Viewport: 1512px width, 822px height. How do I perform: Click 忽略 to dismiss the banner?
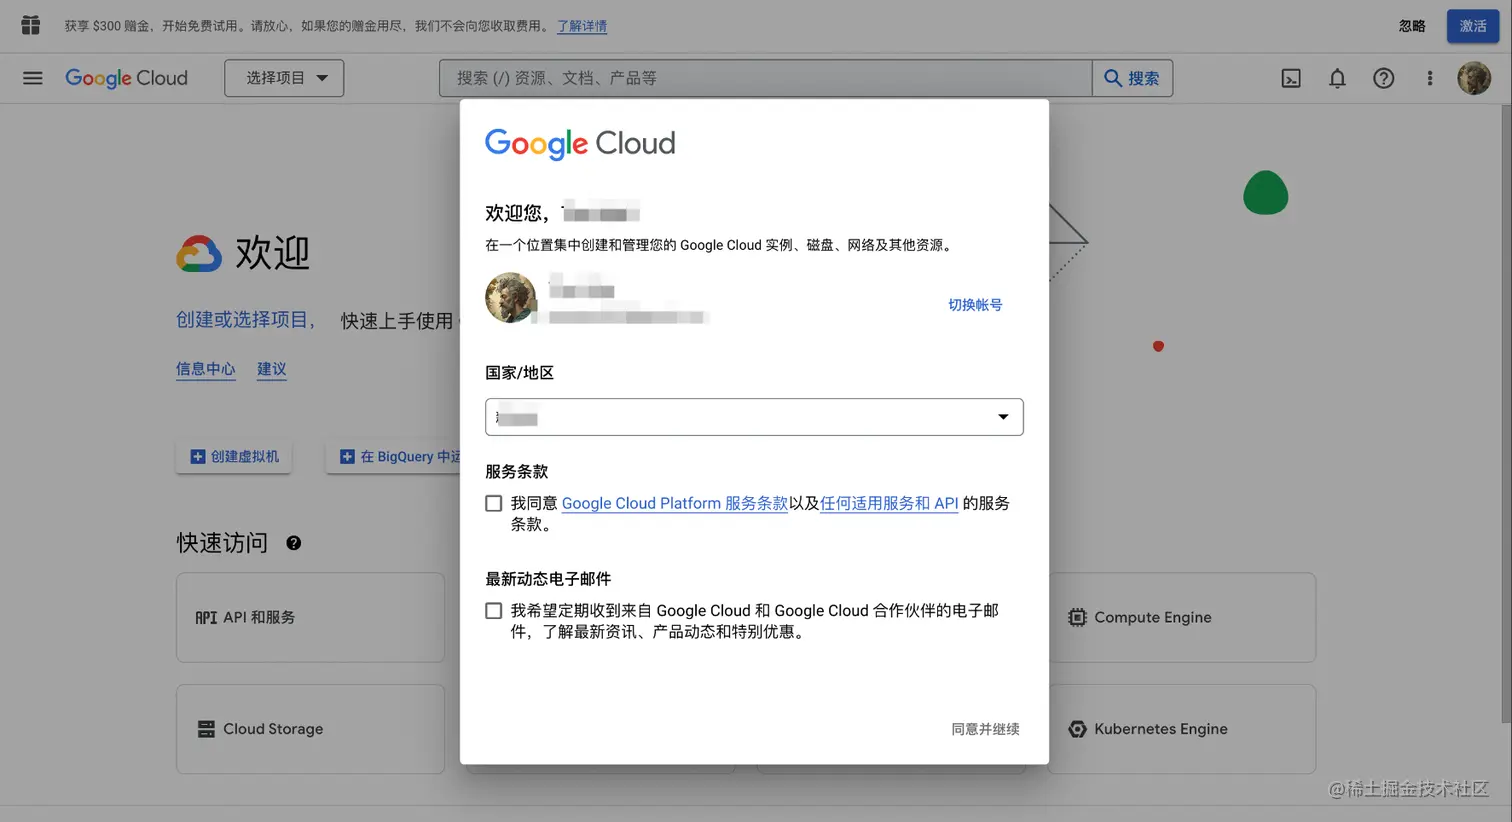[1412, 26]
